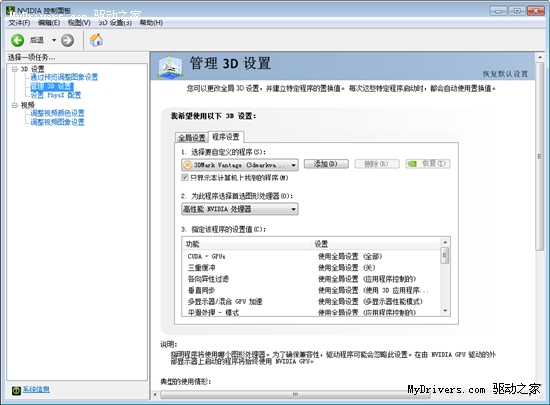Click the 删除 button

click(377, 164)
